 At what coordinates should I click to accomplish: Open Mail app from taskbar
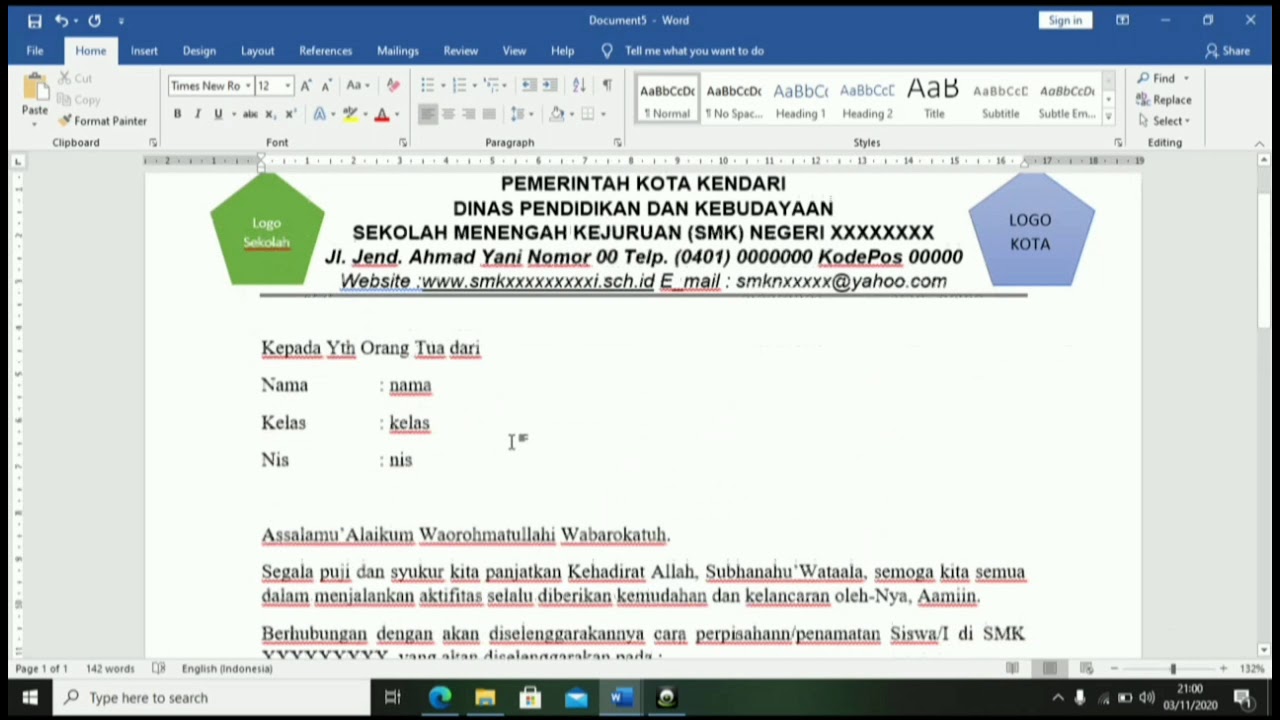coord(576,698)
